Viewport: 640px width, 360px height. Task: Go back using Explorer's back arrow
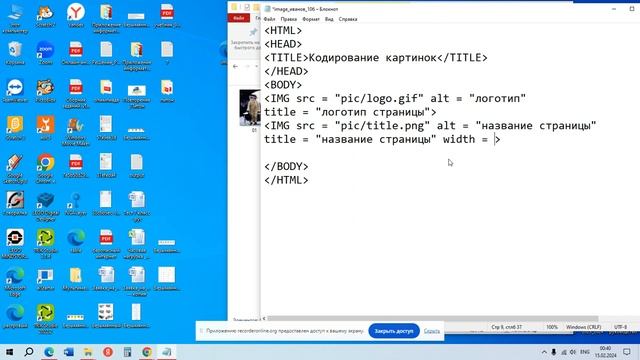point(236,66)
